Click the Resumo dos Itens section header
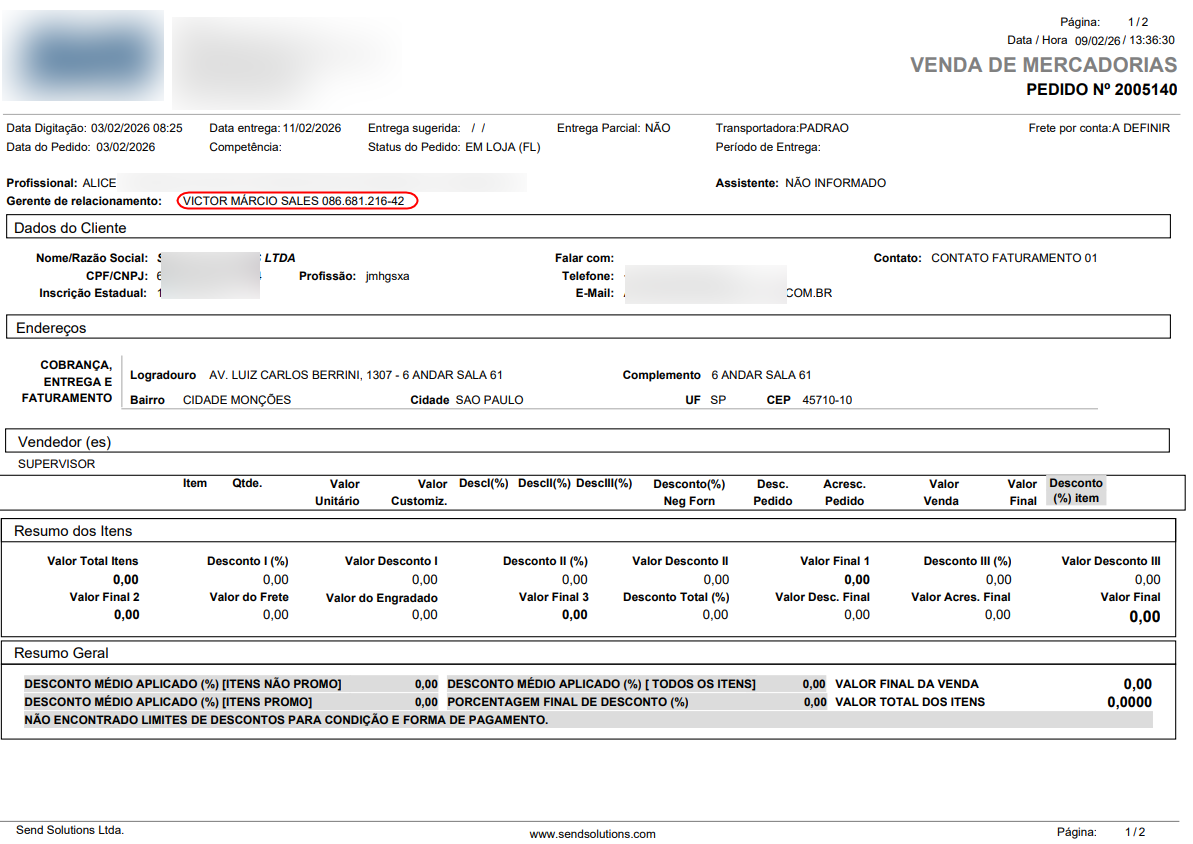1193x844 pixels. 73,531
